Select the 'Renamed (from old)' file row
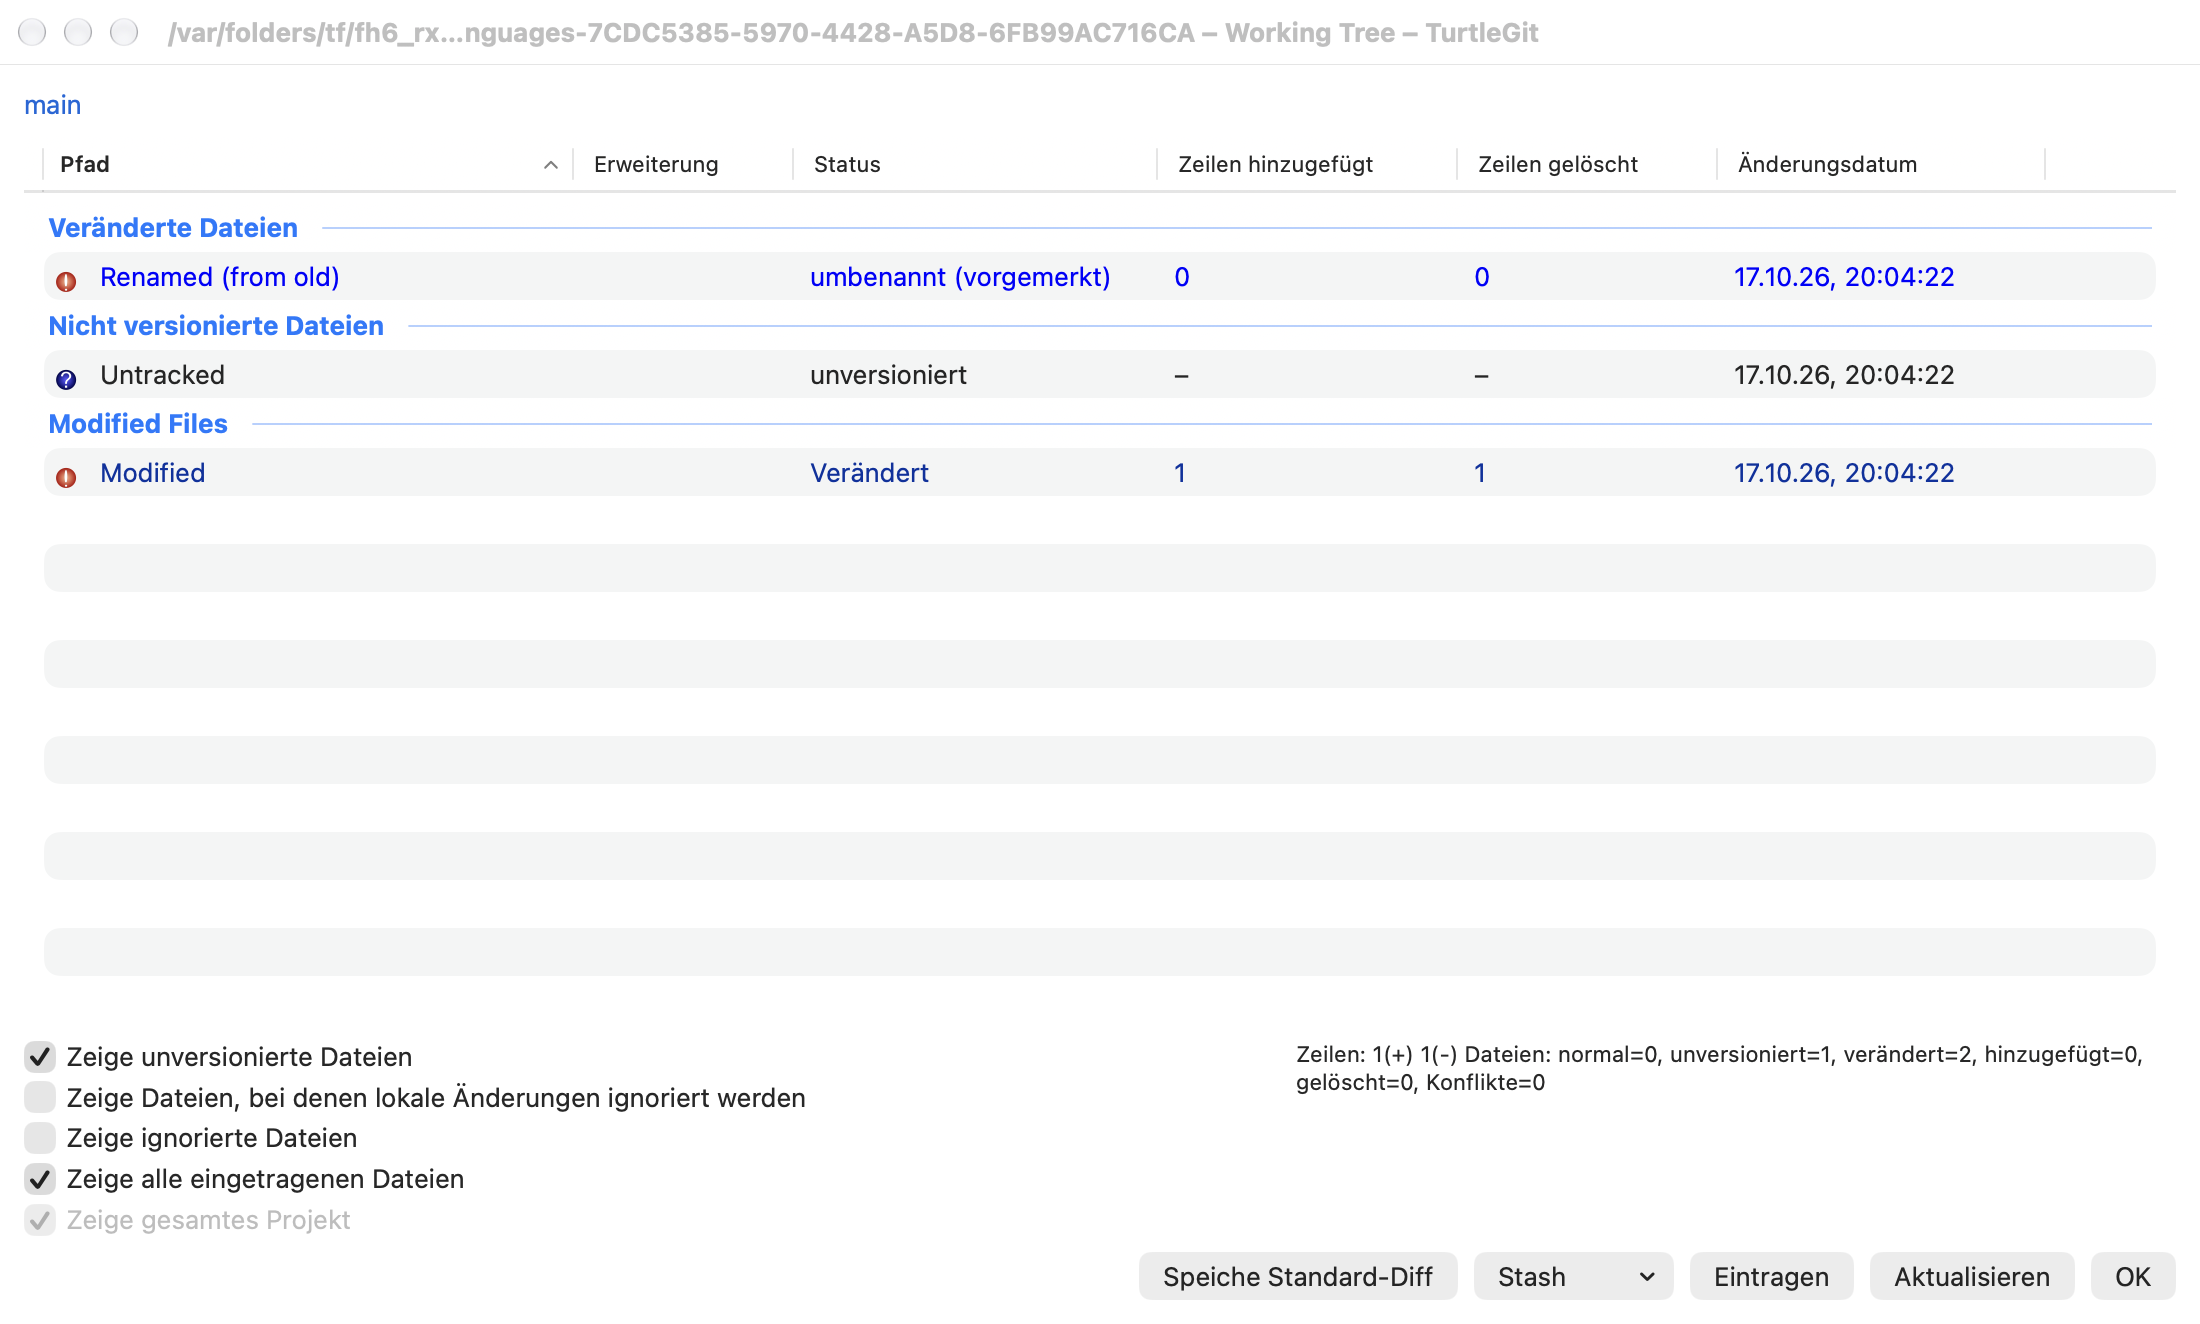This screenshot has width=2200, height=1324. click(1100, 276)
